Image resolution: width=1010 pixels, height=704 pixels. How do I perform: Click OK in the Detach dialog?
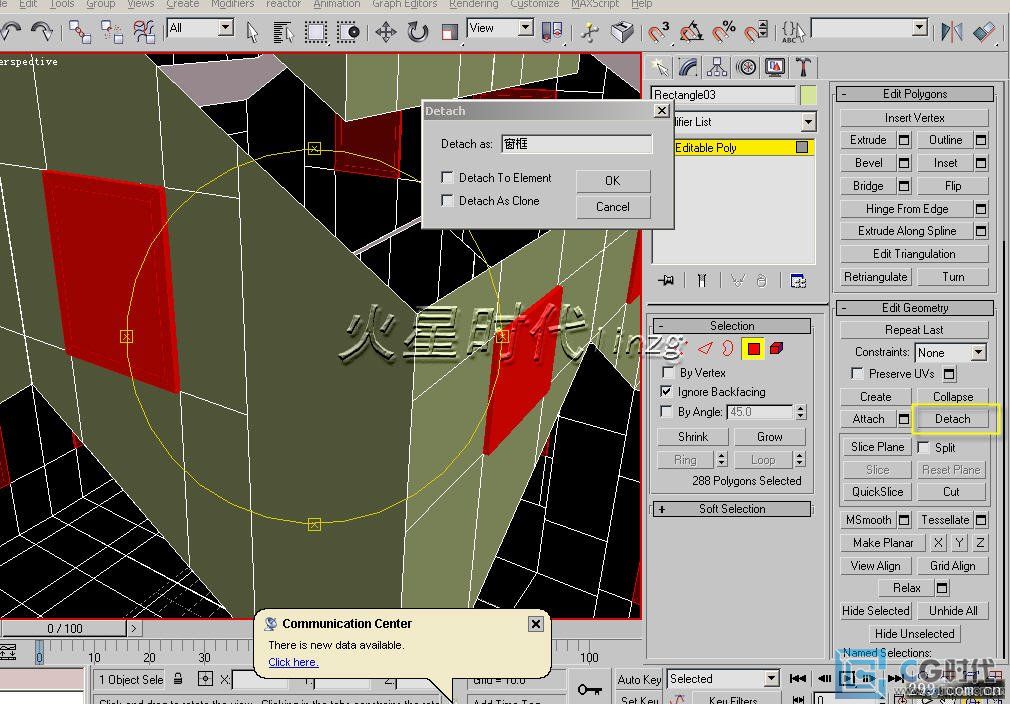pyautogui.click(x=612, y=181)
